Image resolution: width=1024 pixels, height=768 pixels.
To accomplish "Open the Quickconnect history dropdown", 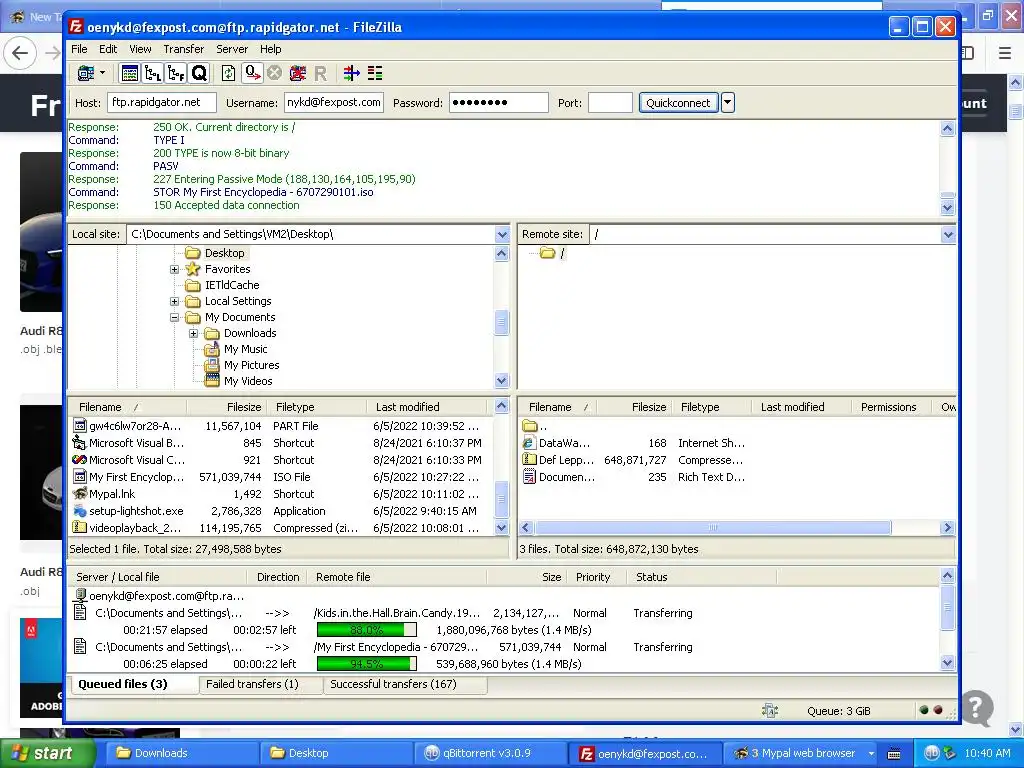I will click(728, 103).
